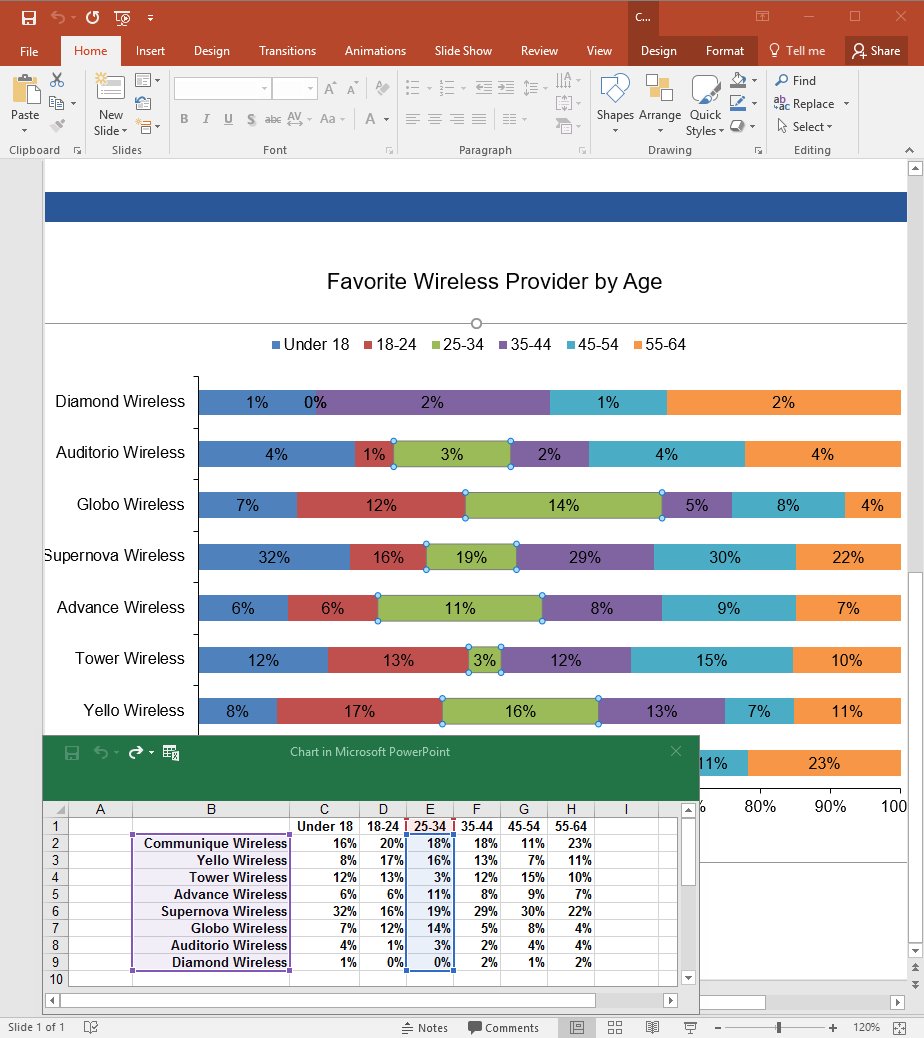Click the Shape Fill paint bucket icon
This screenshot has height=1038, width=924.
739,80
